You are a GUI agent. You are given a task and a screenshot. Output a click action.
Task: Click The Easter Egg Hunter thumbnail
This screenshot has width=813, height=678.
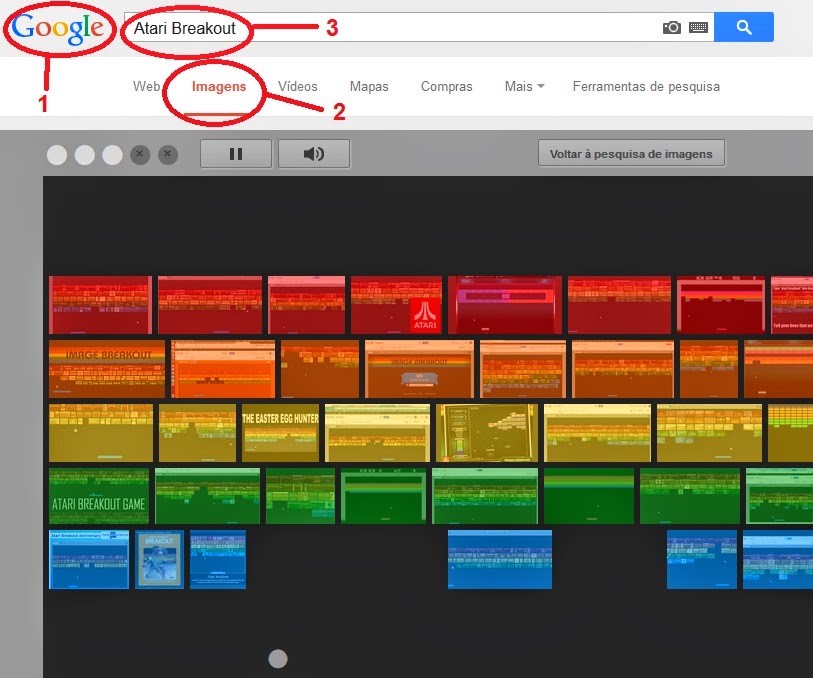pyautogui.click(x=280, y=433)
